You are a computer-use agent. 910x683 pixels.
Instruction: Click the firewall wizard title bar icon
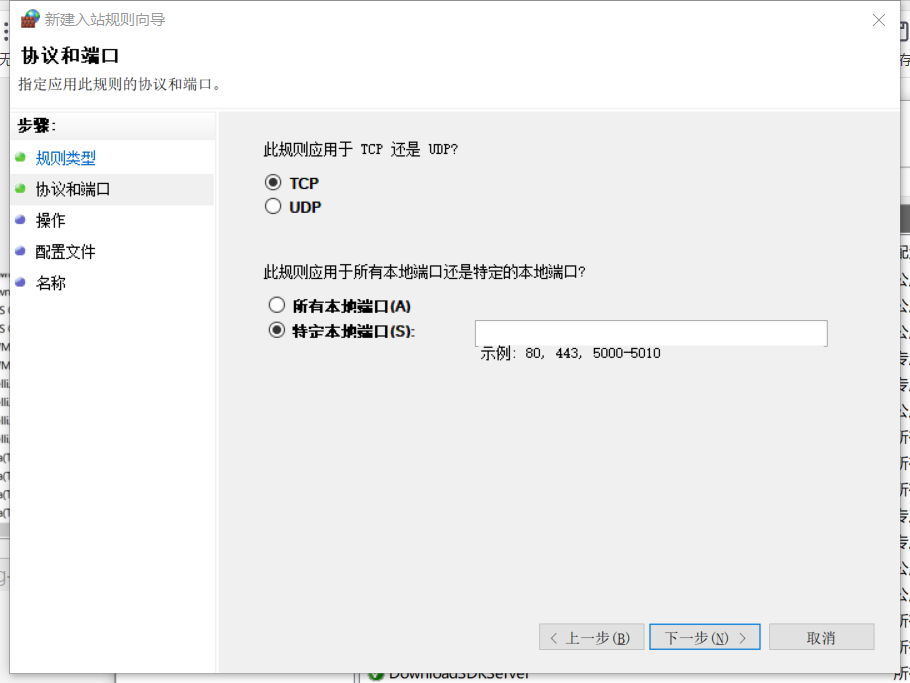click(30, 19)
